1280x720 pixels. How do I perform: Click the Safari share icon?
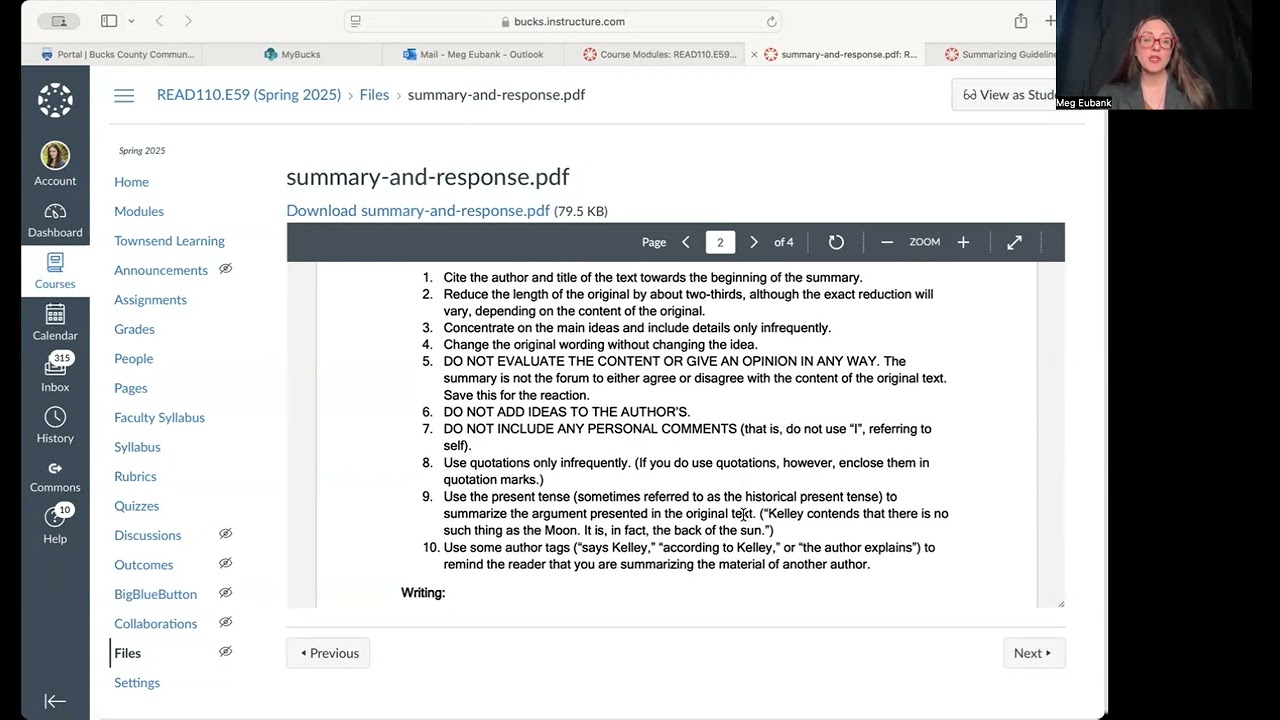1020,21
